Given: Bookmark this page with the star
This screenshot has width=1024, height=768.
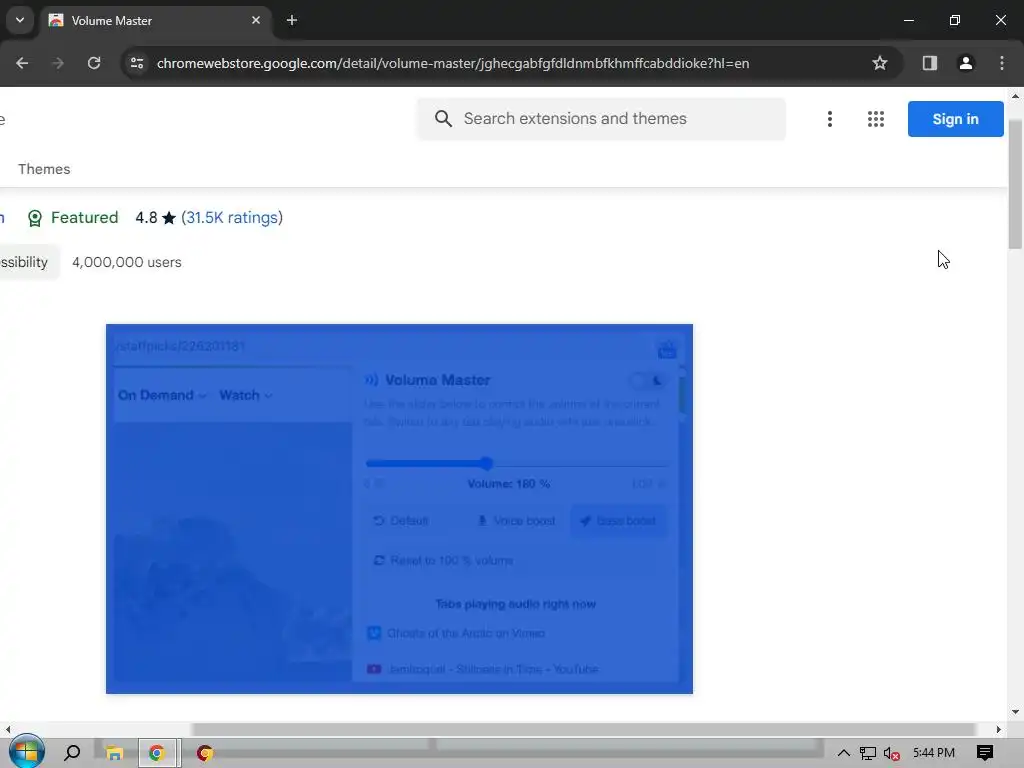Looking at the screenshot, I should point(880,63).
